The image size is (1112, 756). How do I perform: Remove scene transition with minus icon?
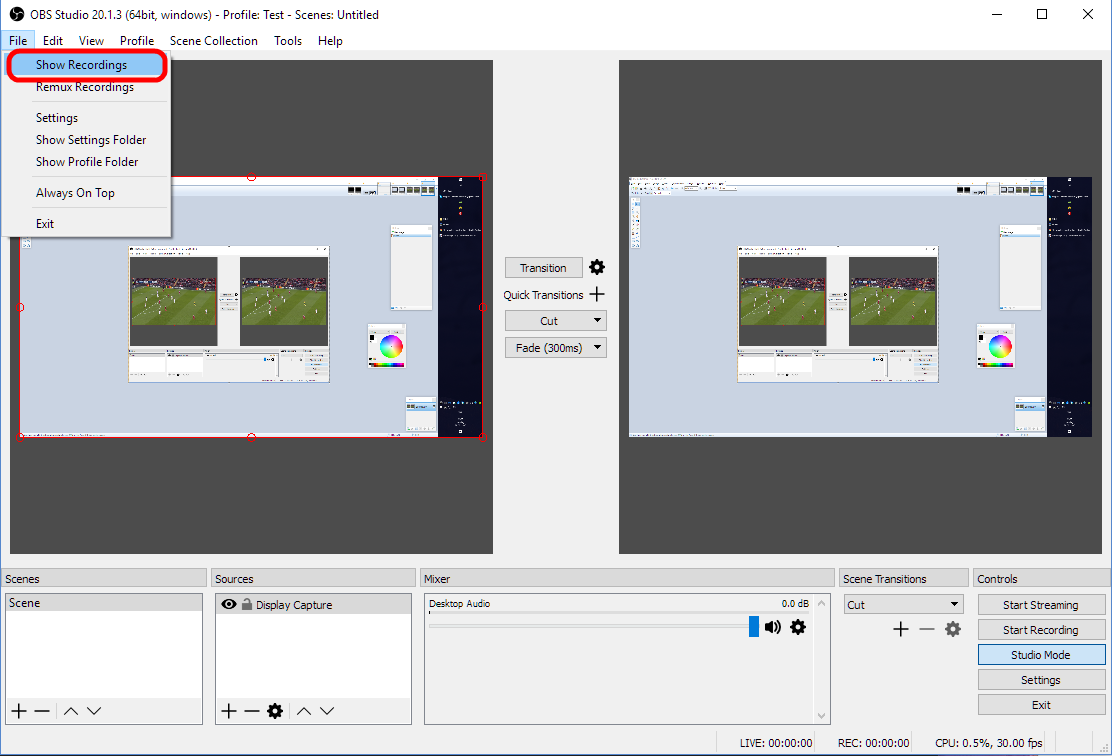[927, 629]
